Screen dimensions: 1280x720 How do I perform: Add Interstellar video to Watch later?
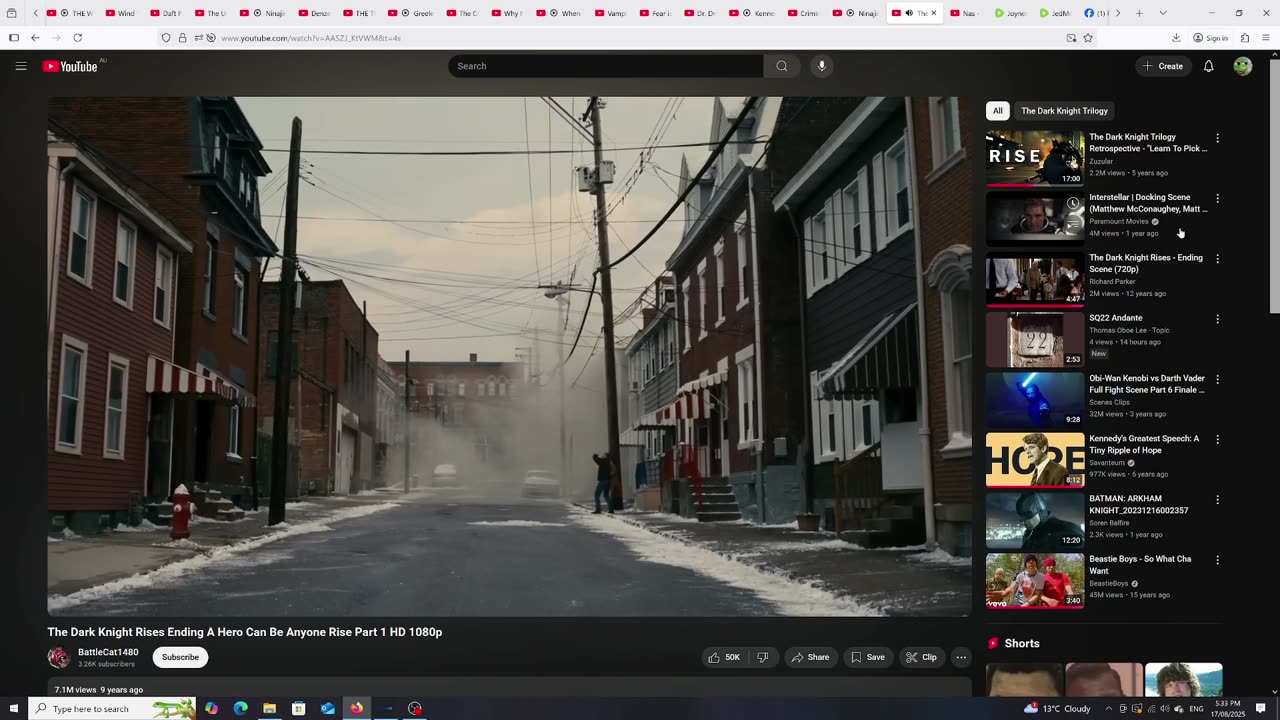pos(1073,203)
